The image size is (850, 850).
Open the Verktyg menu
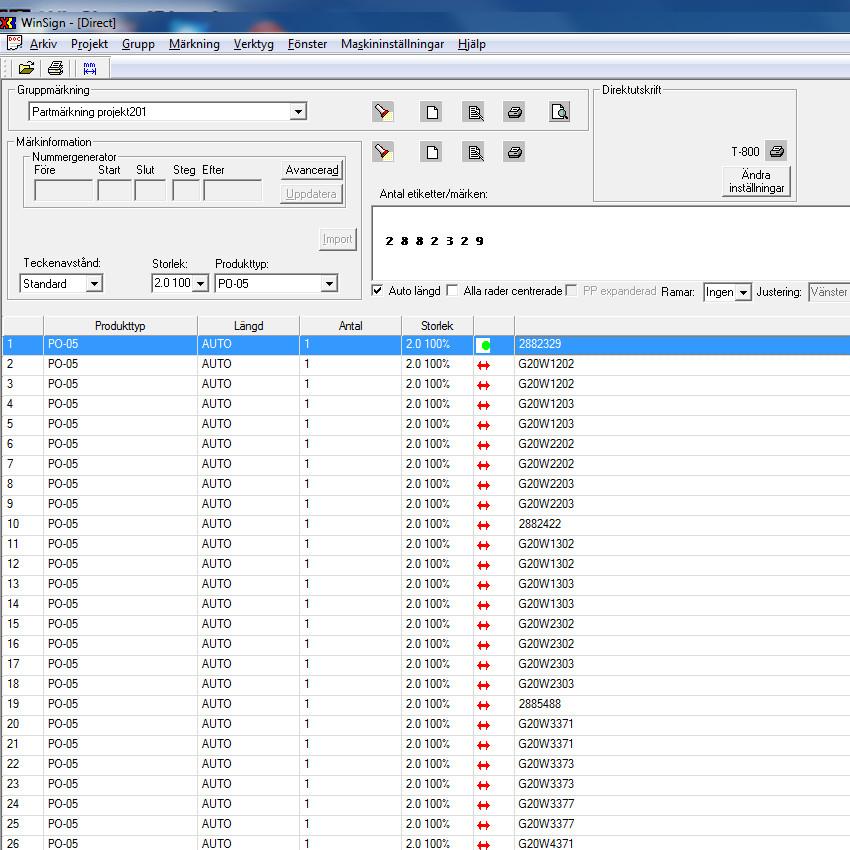point(254,44)
